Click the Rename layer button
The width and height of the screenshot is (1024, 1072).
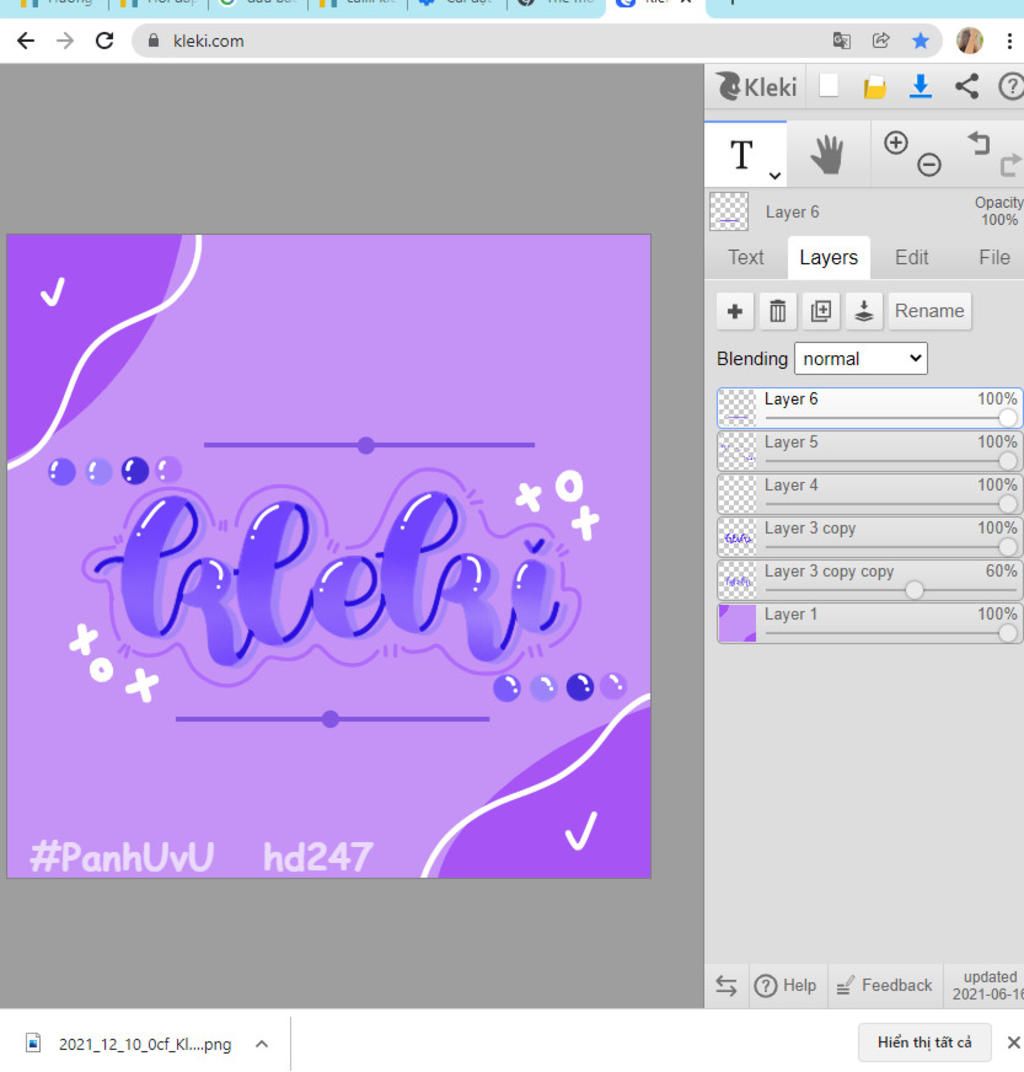(x=929, y=311)
